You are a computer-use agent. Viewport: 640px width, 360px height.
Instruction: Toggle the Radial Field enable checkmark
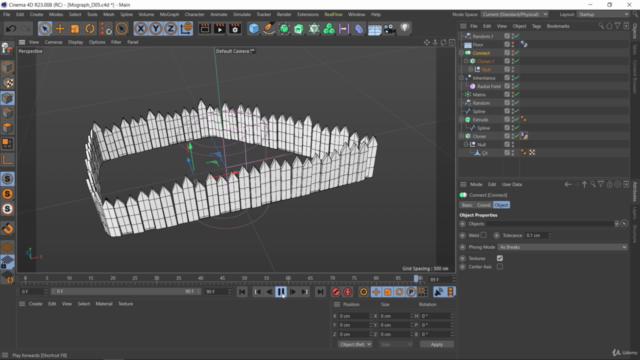pos(517,86)
